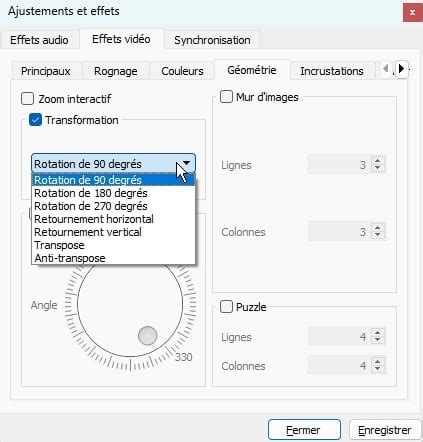Collapse the transformation type combo box

(113, 163)
